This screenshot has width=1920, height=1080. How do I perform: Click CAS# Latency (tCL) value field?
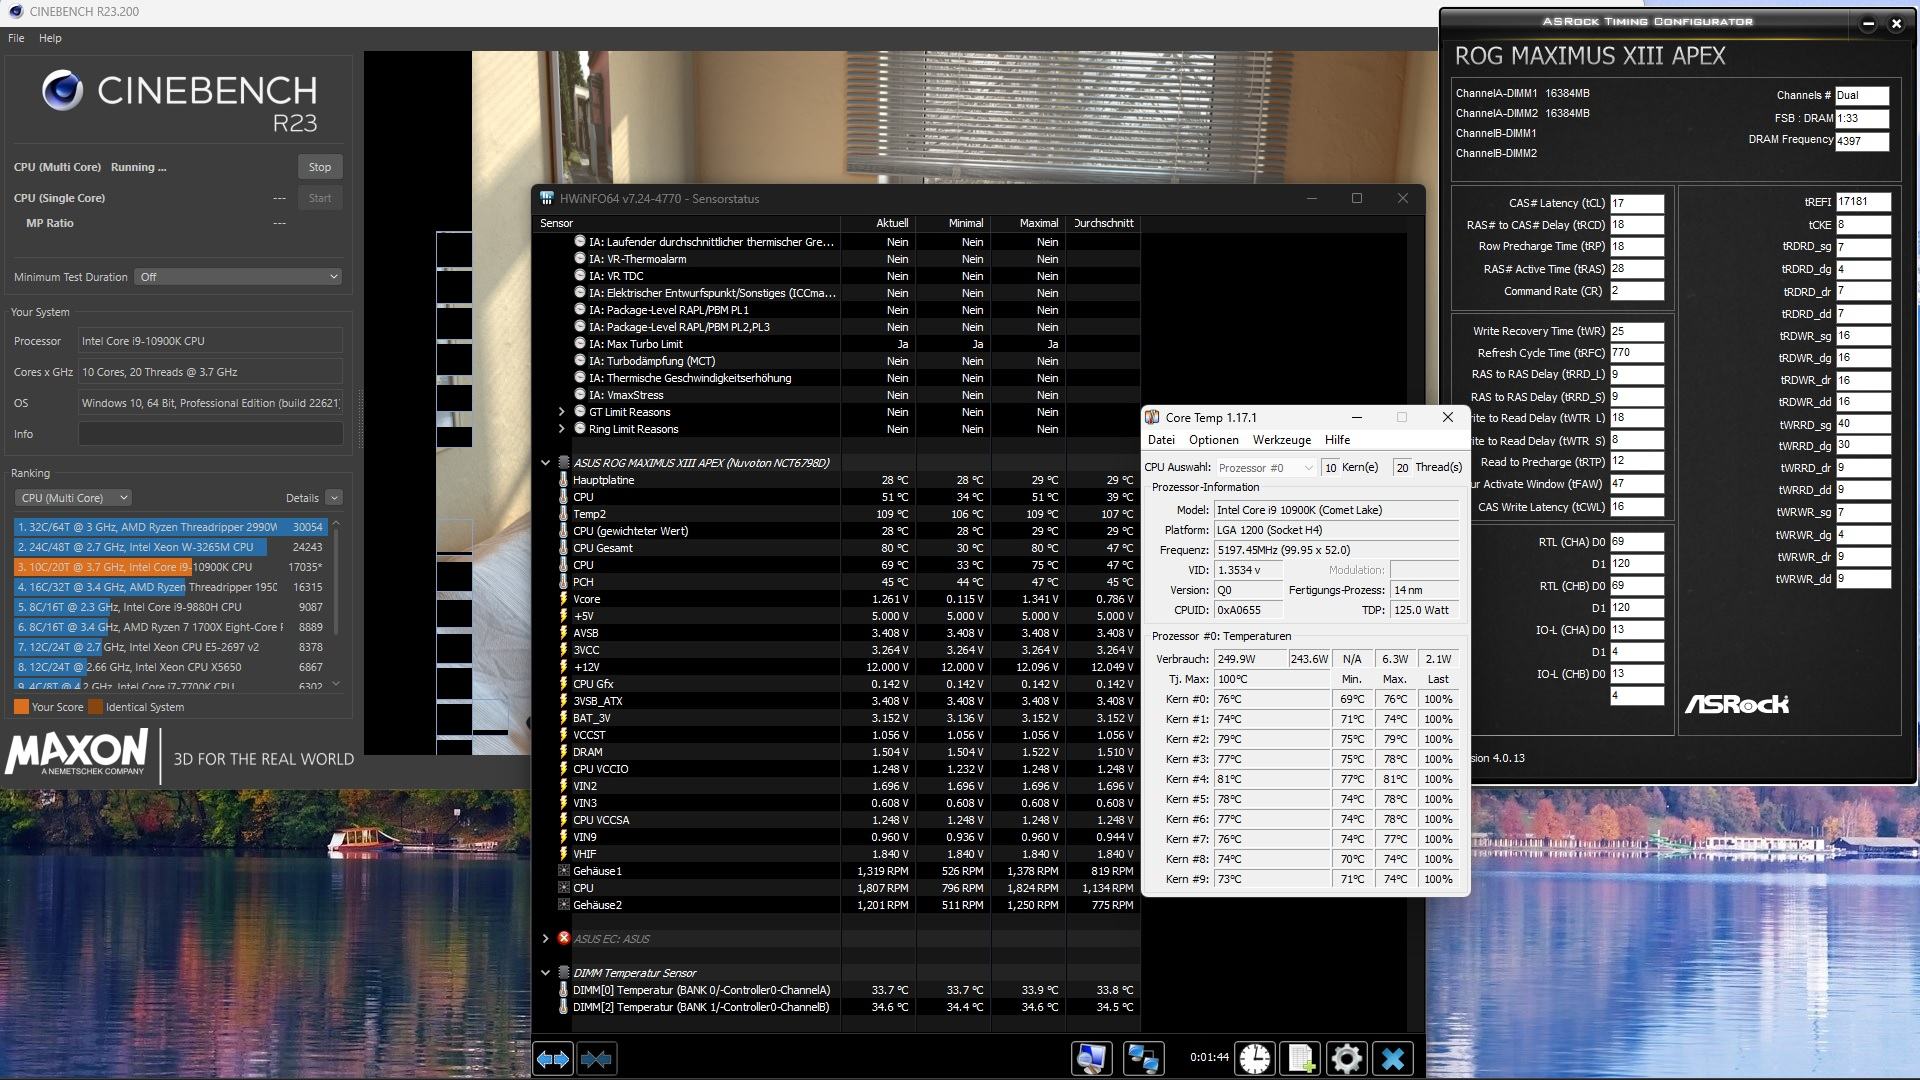tap(1637, 203)
